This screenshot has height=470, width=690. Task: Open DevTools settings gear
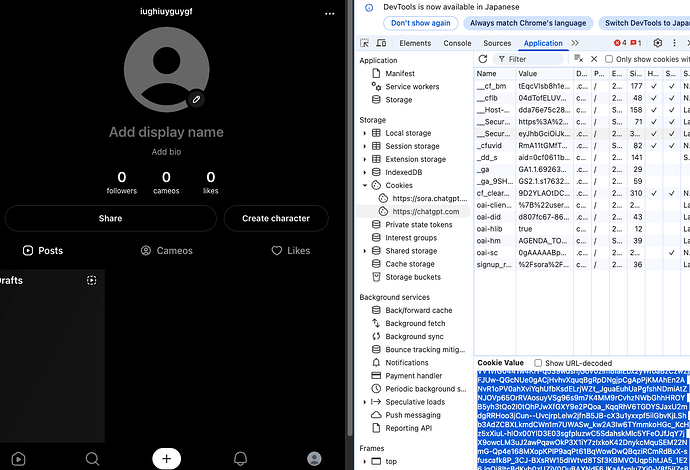pyautogui.click(x=657, y=43)
